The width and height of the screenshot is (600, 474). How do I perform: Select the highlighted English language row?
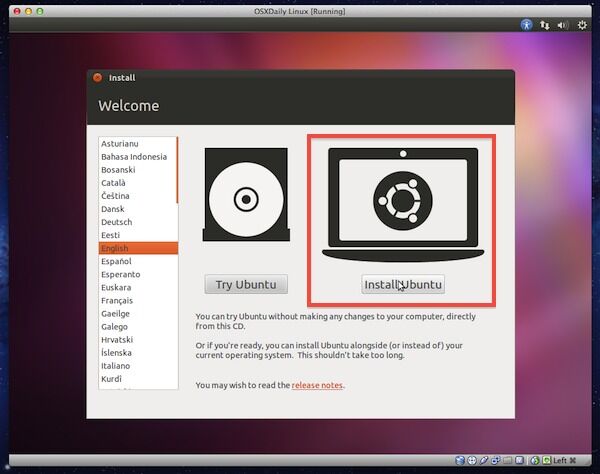point(138,248)
